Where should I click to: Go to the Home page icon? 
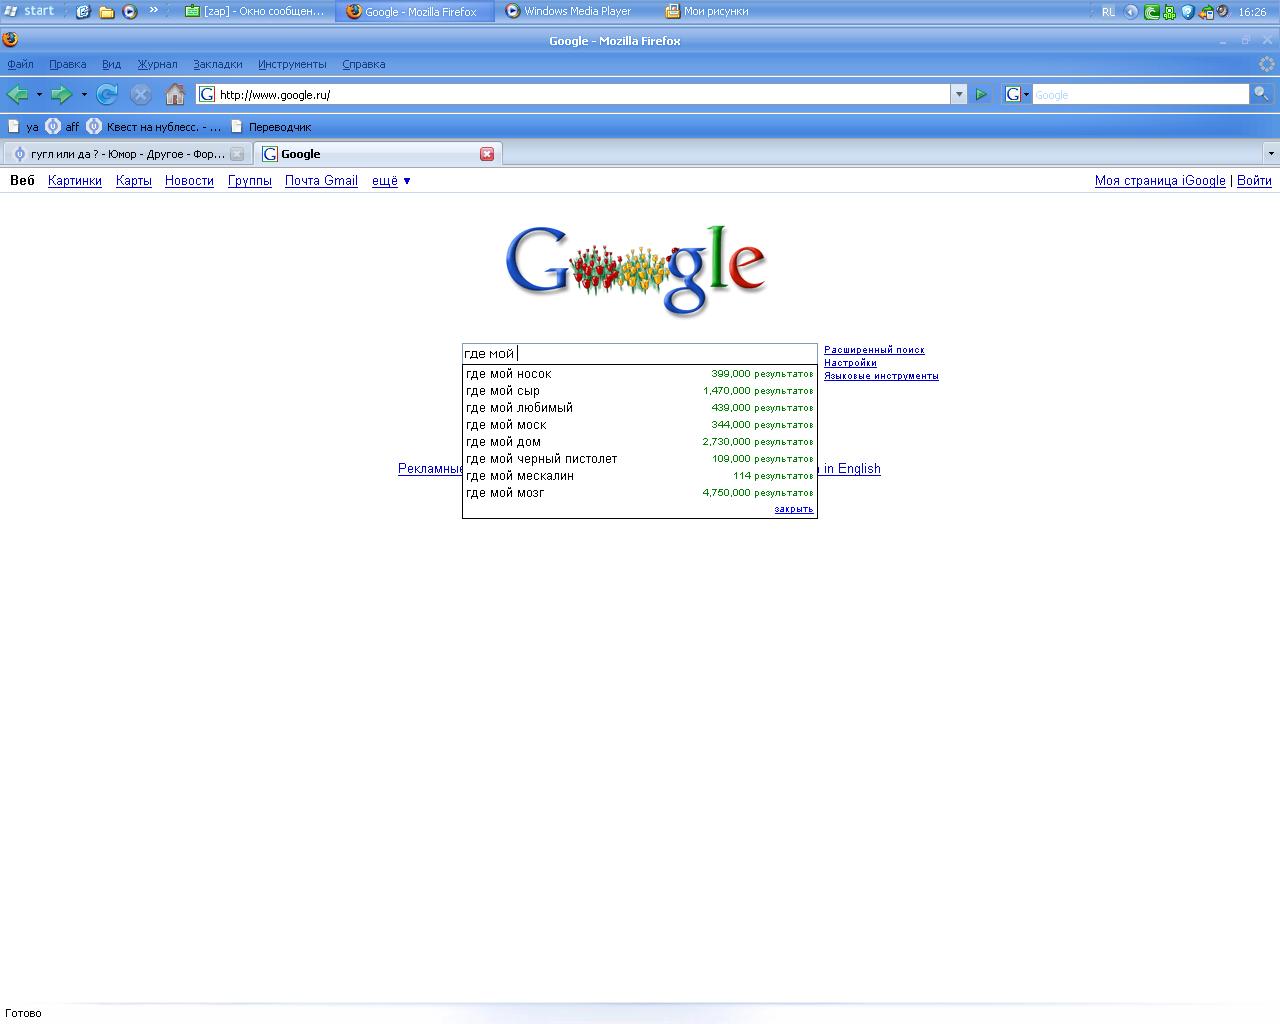click(175, 94)
